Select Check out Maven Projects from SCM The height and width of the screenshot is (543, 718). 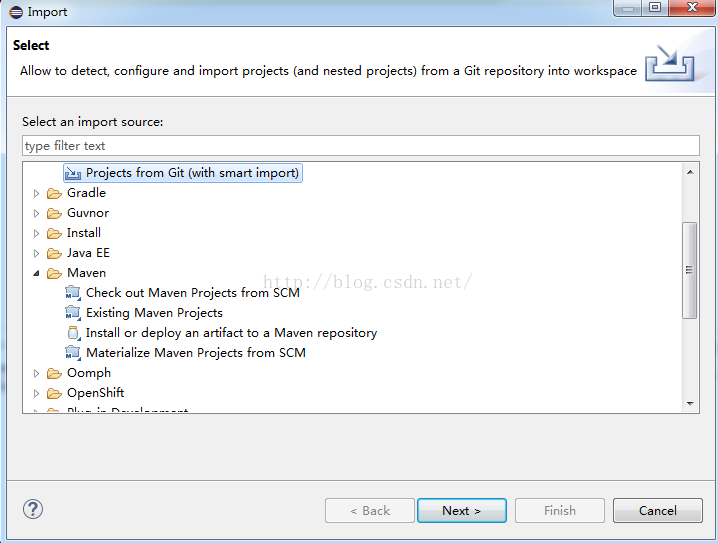pyautogui.click(x=193, y=293)
